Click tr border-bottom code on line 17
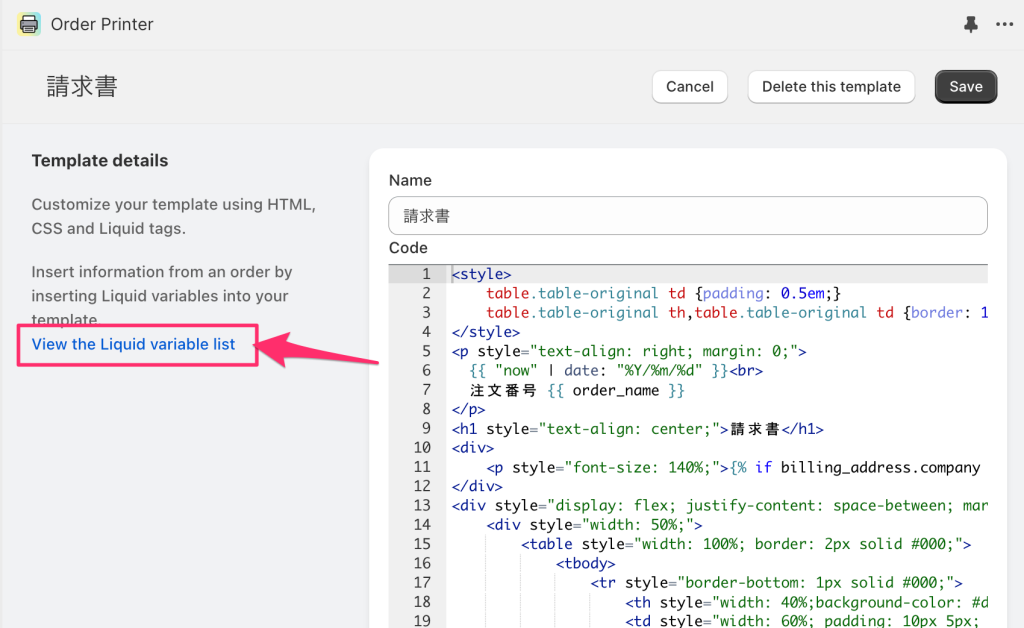The width and height of the screenshot is (1024, 628). pyautogui.click(x=776, y=582)
